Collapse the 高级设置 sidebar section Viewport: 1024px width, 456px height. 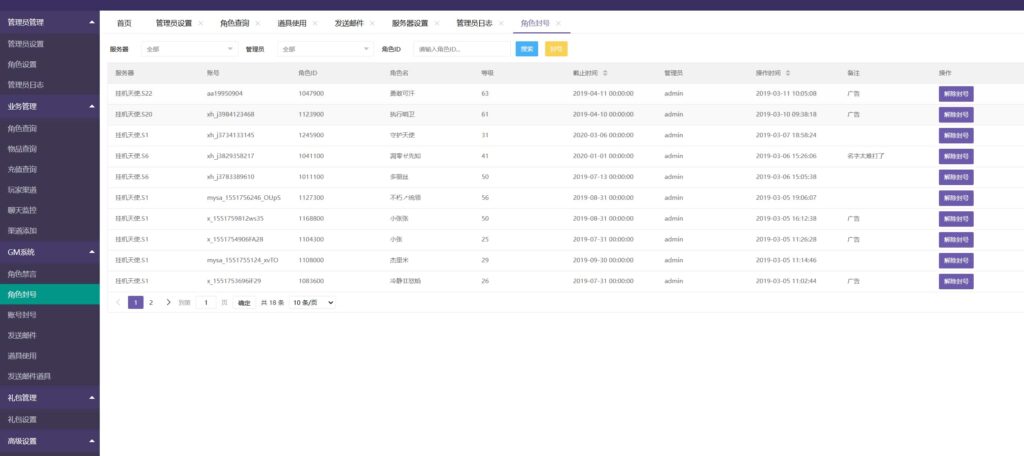92,441
